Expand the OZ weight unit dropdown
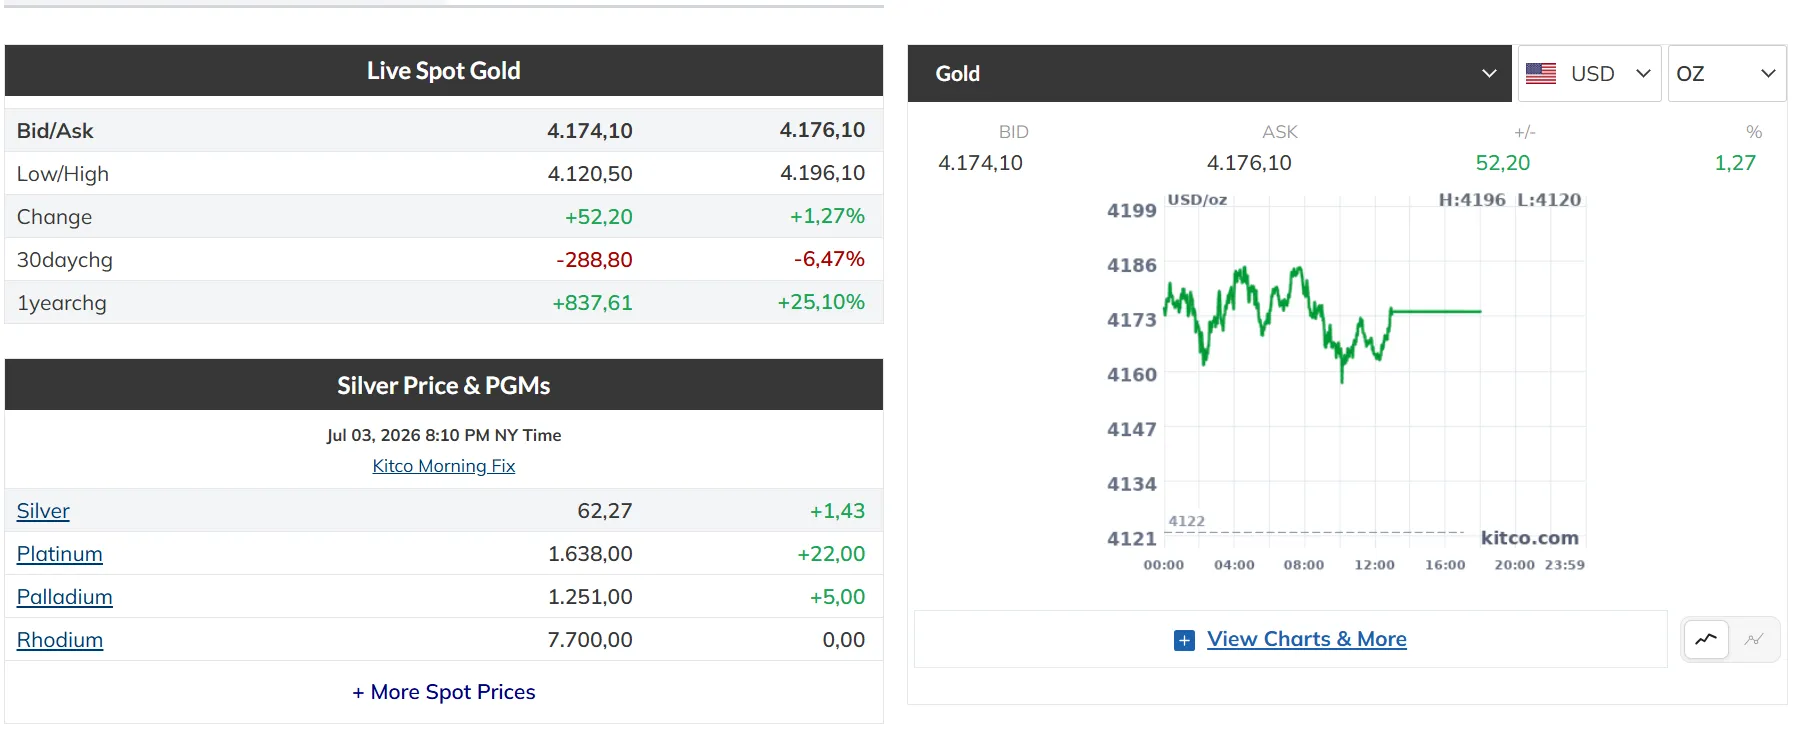Image resolution: width=1806 pixels, height=732 pixels. pos(1727,74)
